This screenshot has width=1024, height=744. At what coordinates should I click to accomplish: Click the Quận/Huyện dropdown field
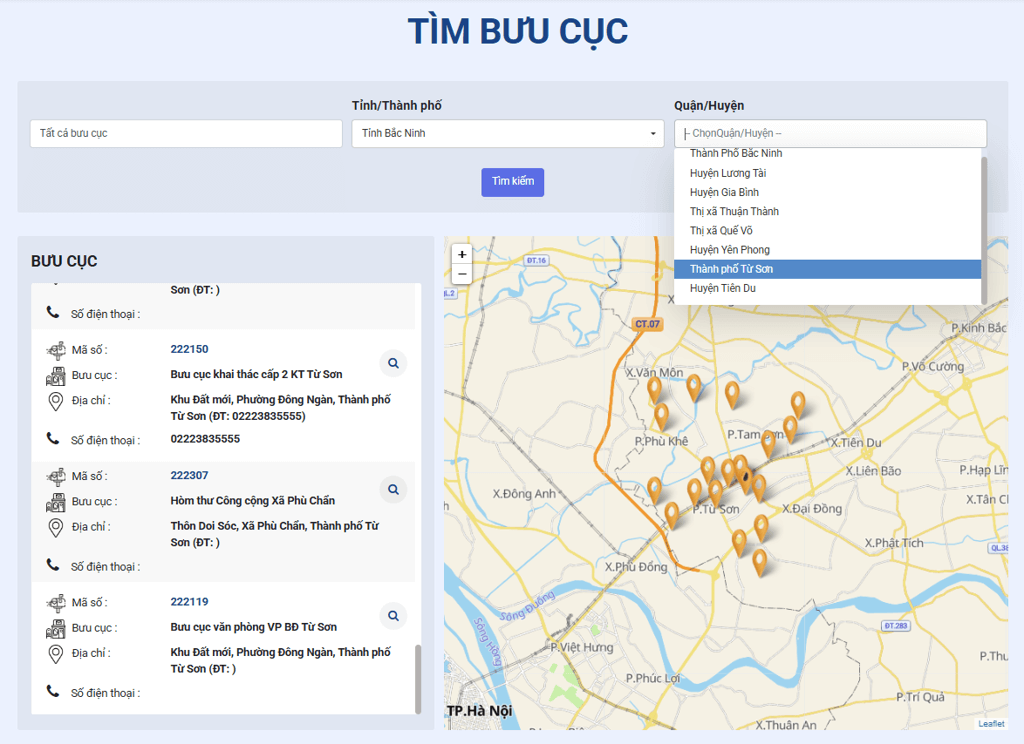[830, 133]
